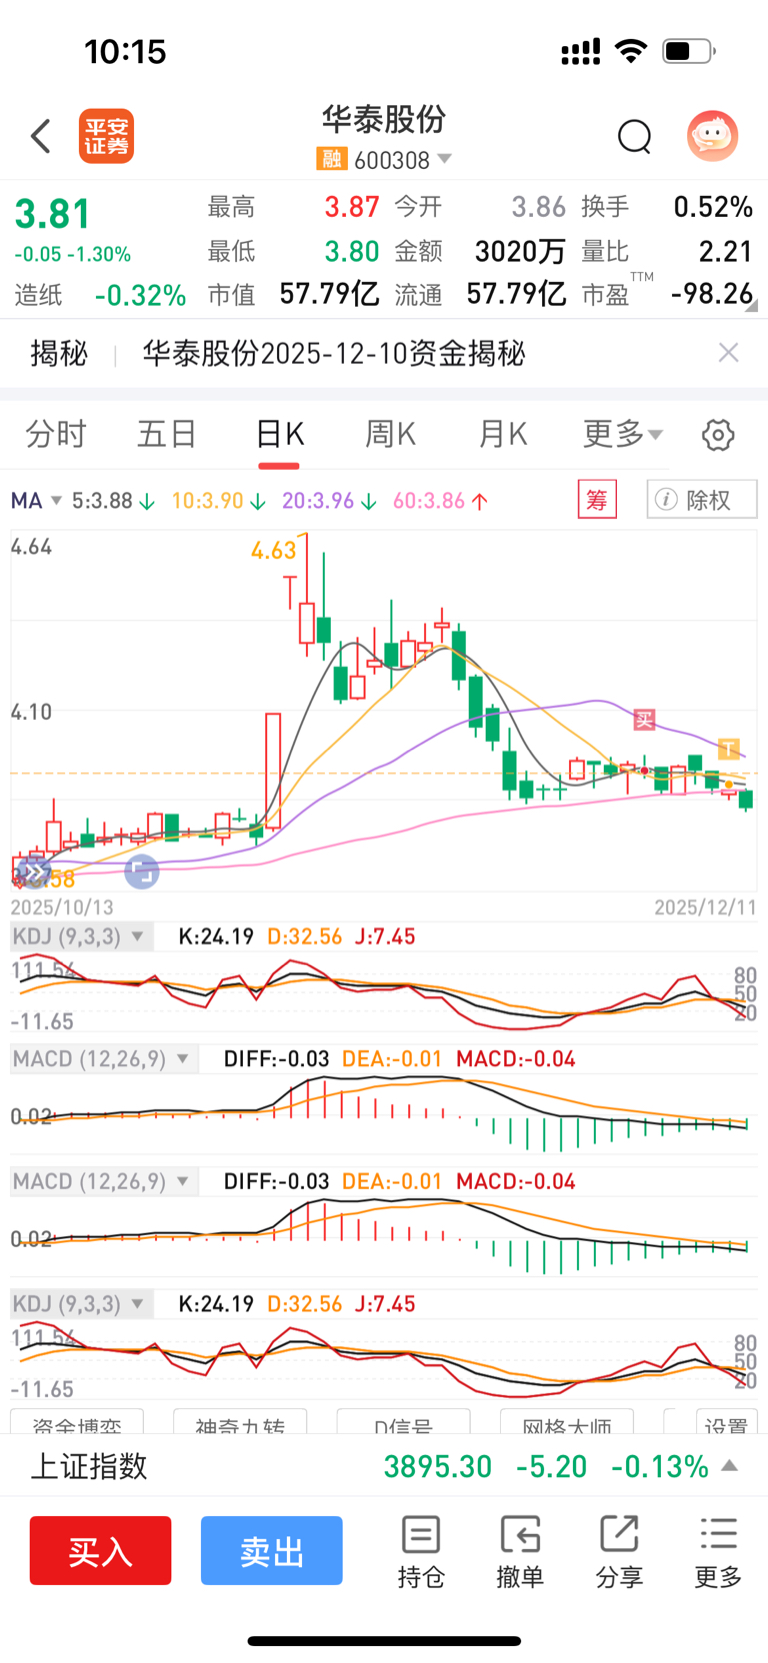
Task: Switch to 五日 tab
Action: click(166, 434)
